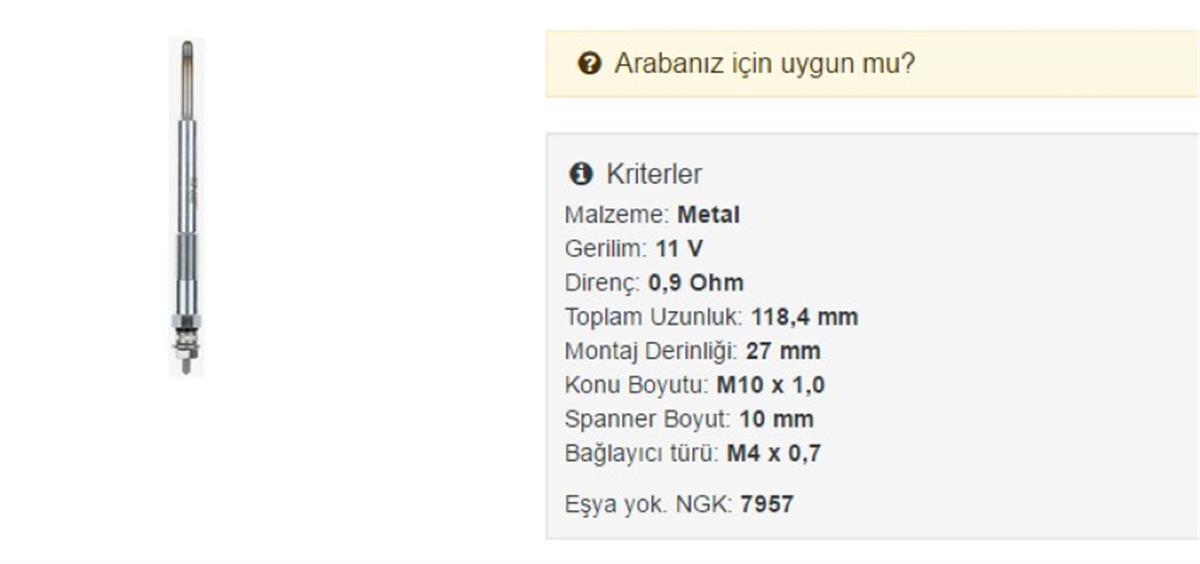This screenshot has height=564, width=1200.
Task: Click the Bağlayıcı türü M4 x 0,7 value
Action: pos(773,453)
